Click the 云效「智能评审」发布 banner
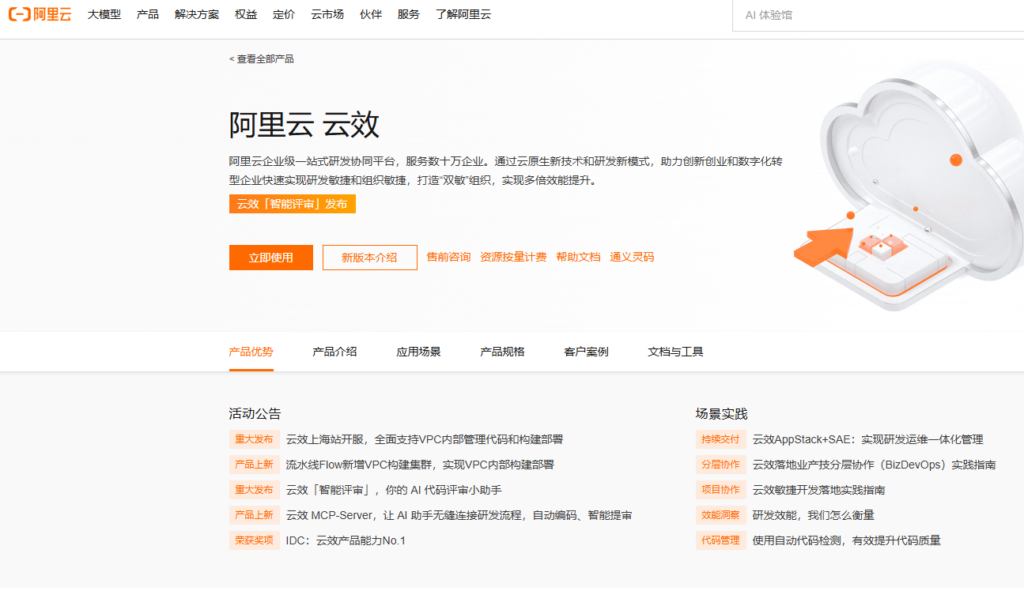This screenshot has height=591, width=1024. (x=292, y=204)
